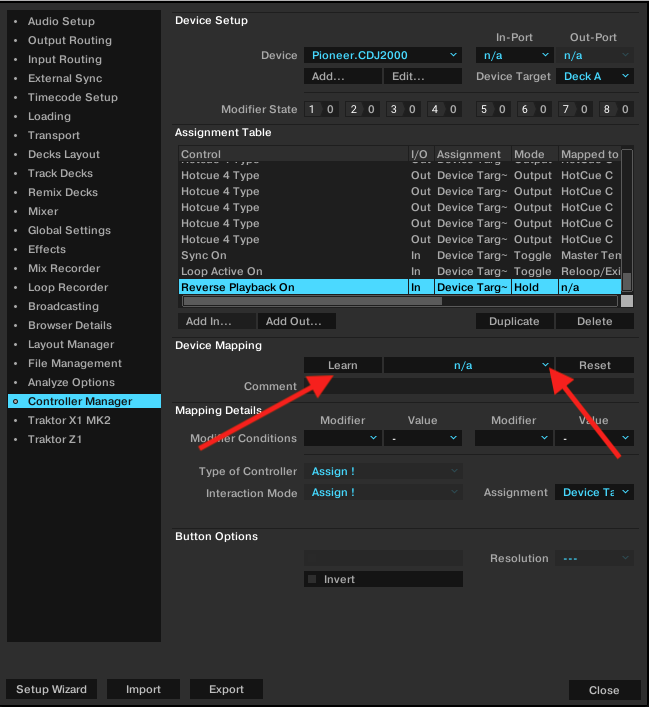This screenshot has height=707, width=649.
Task: Open the Device dropdown showing Pioneer.CDJ2000
Action: 382,55
